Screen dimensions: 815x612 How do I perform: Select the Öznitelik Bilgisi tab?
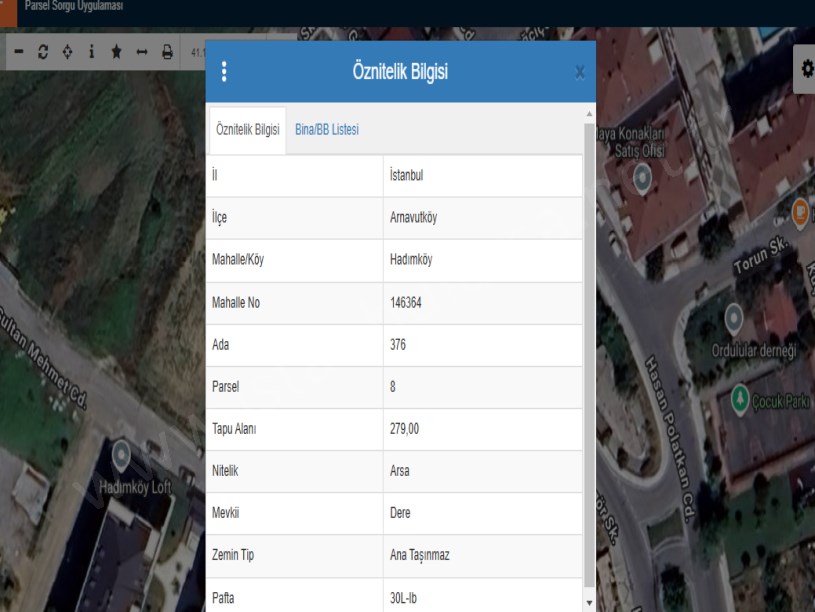click(x=247, y=130)
